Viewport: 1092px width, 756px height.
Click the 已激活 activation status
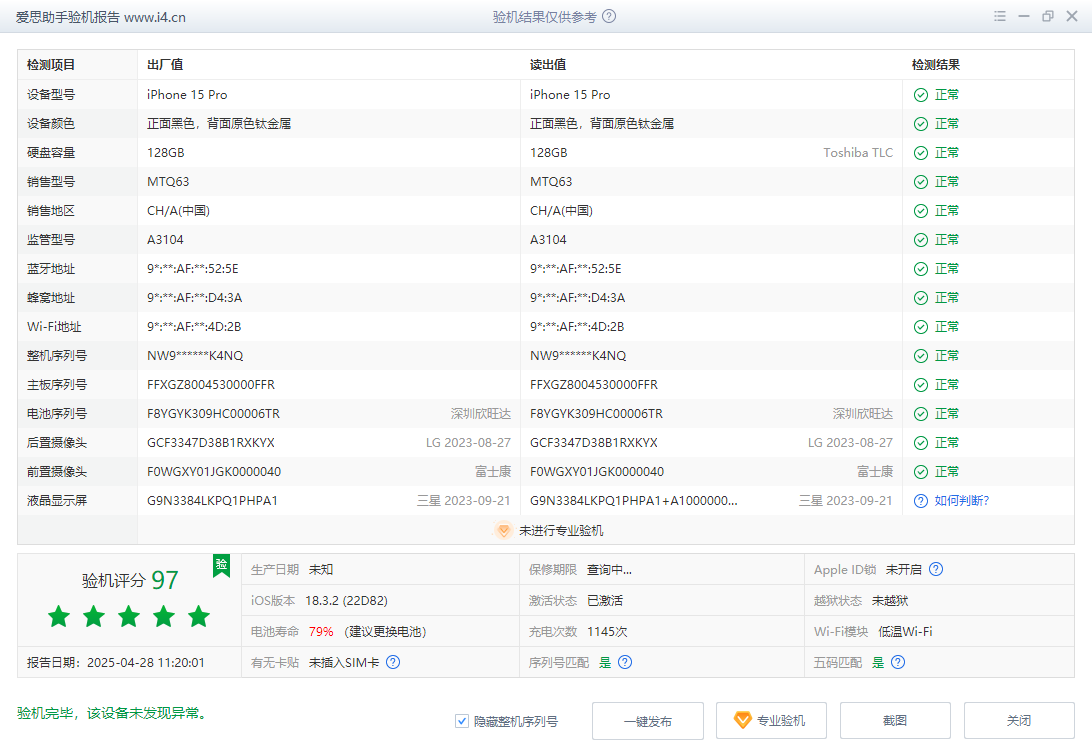click(x=605, y=601)
